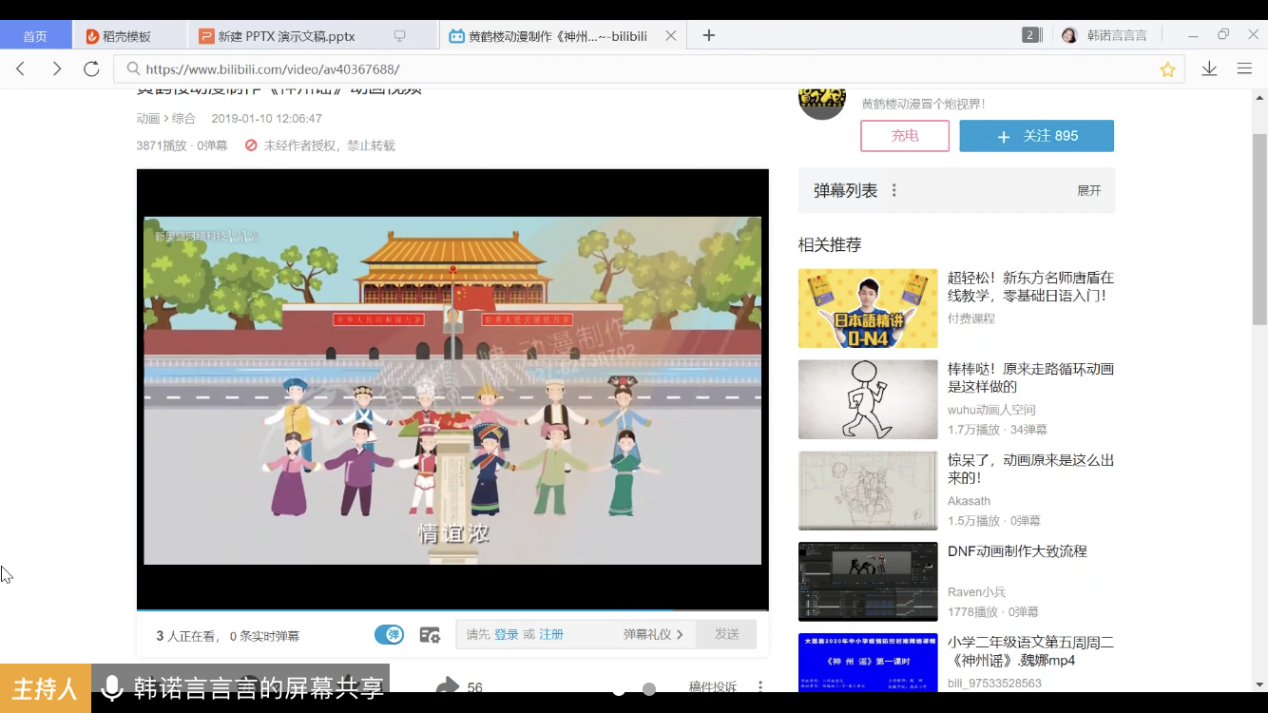Click the 3 人正在看 viewer count
The image size is (1268, 713).
click(x=184, y=636)
